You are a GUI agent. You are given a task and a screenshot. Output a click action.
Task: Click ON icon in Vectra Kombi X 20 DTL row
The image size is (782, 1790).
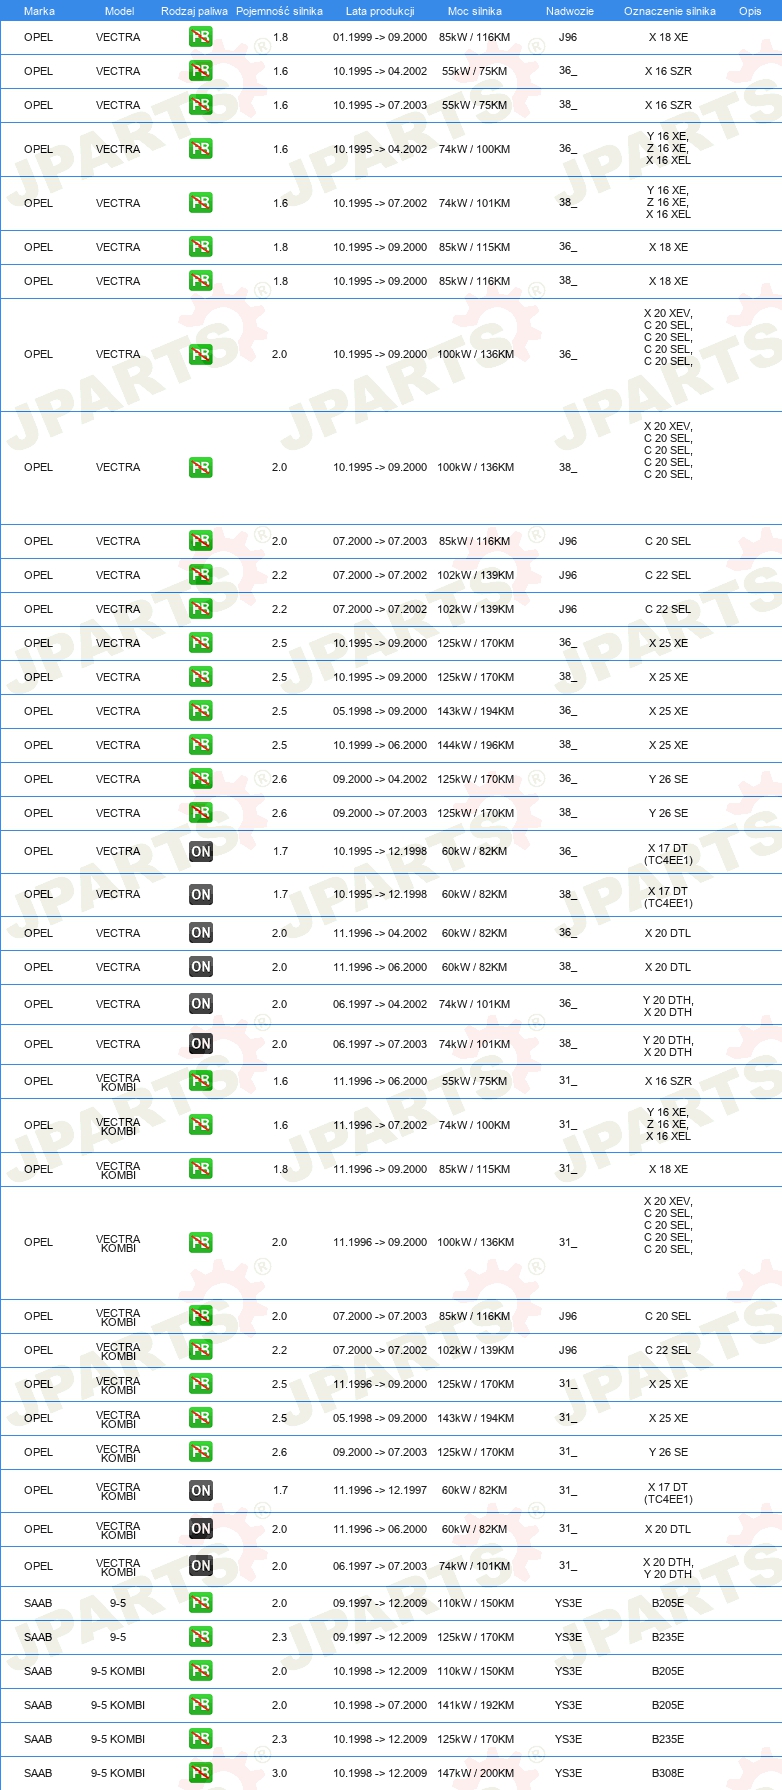[x=201, y=1529]
